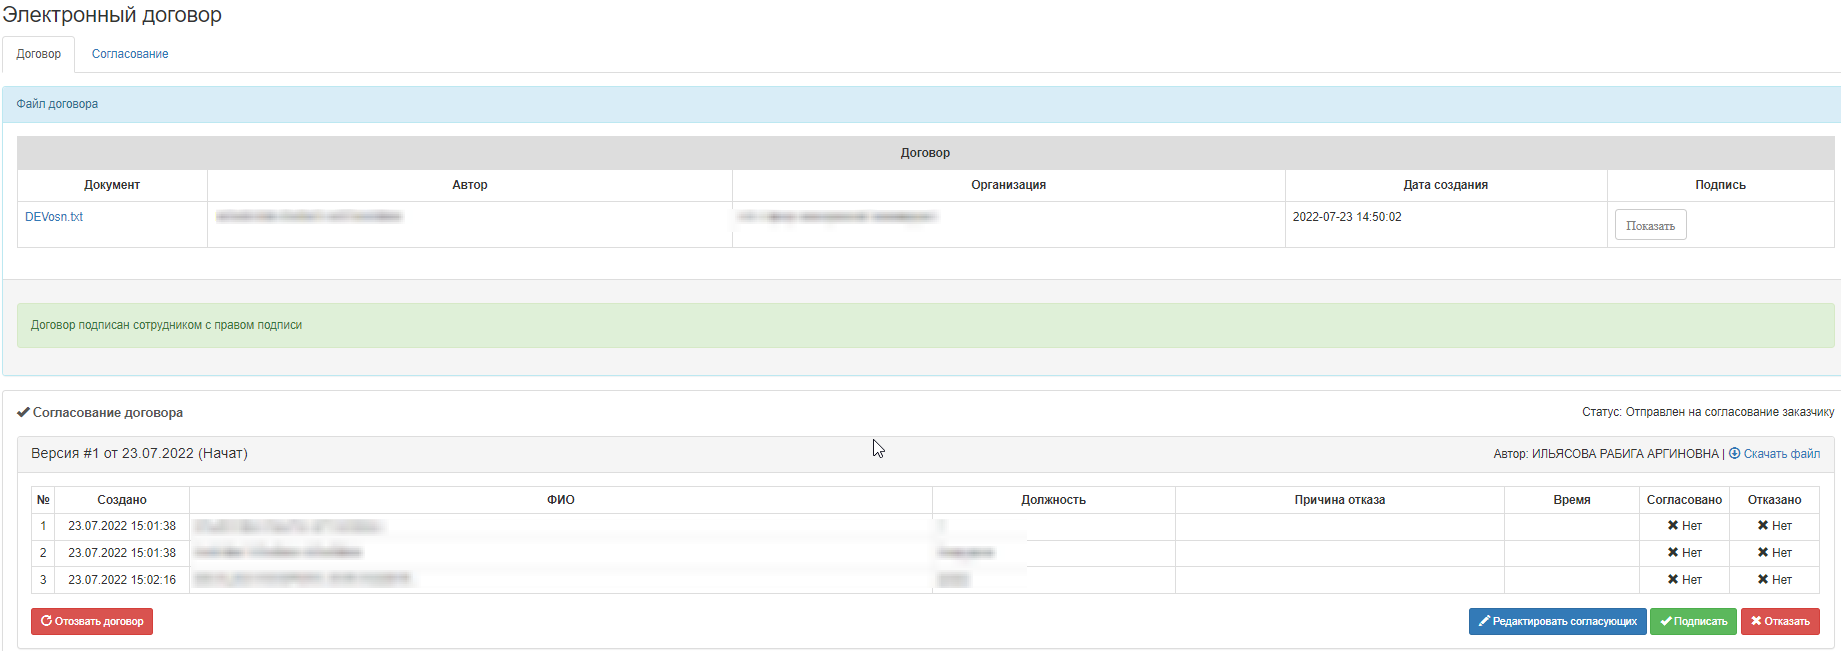This screenshot has width=1841, height=651.
Task: Click the Версия #1 от 23.07.2022 panel header
Action: [139, 454]
